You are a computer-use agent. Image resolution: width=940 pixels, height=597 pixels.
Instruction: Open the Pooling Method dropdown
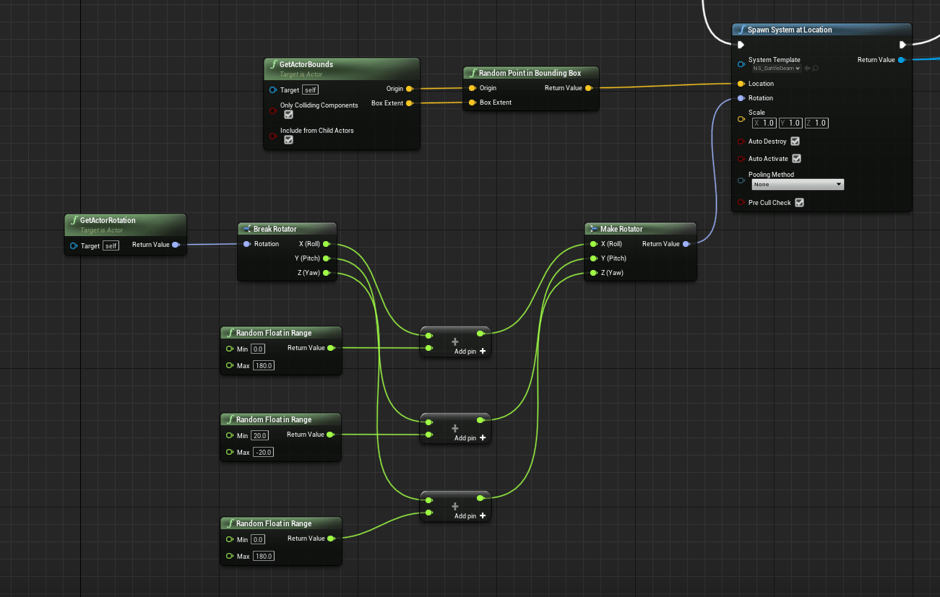797,184
